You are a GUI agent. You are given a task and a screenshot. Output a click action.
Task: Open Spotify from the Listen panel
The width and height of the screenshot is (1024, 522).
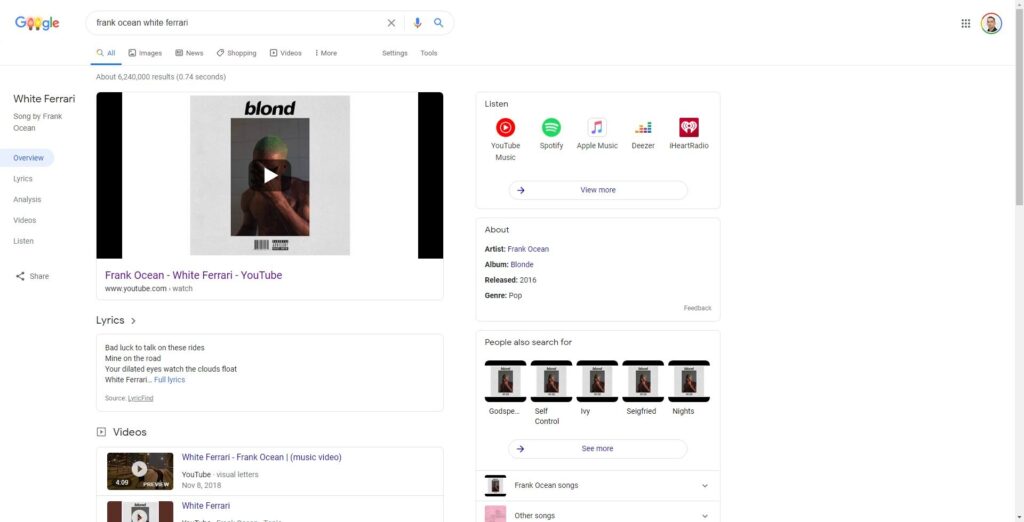(551, 128)
